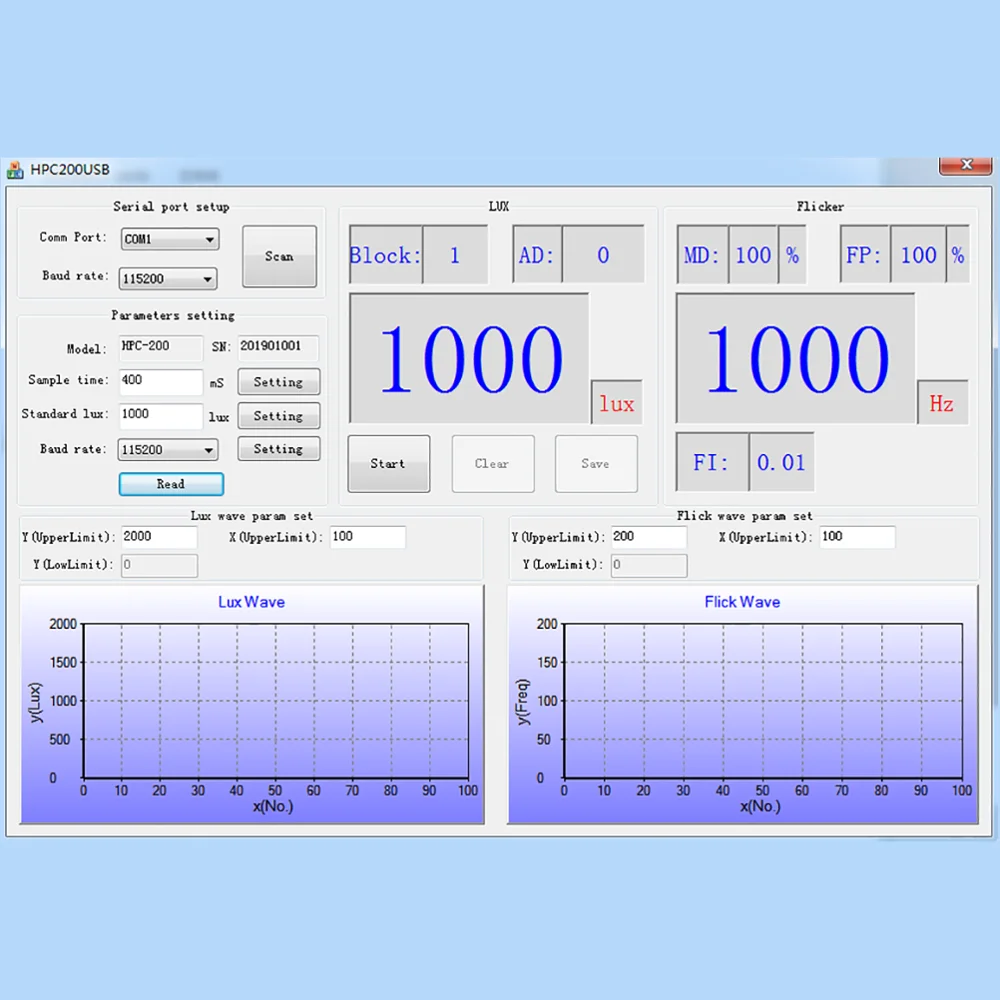Click the Block value display showing 1

point(455,254)
